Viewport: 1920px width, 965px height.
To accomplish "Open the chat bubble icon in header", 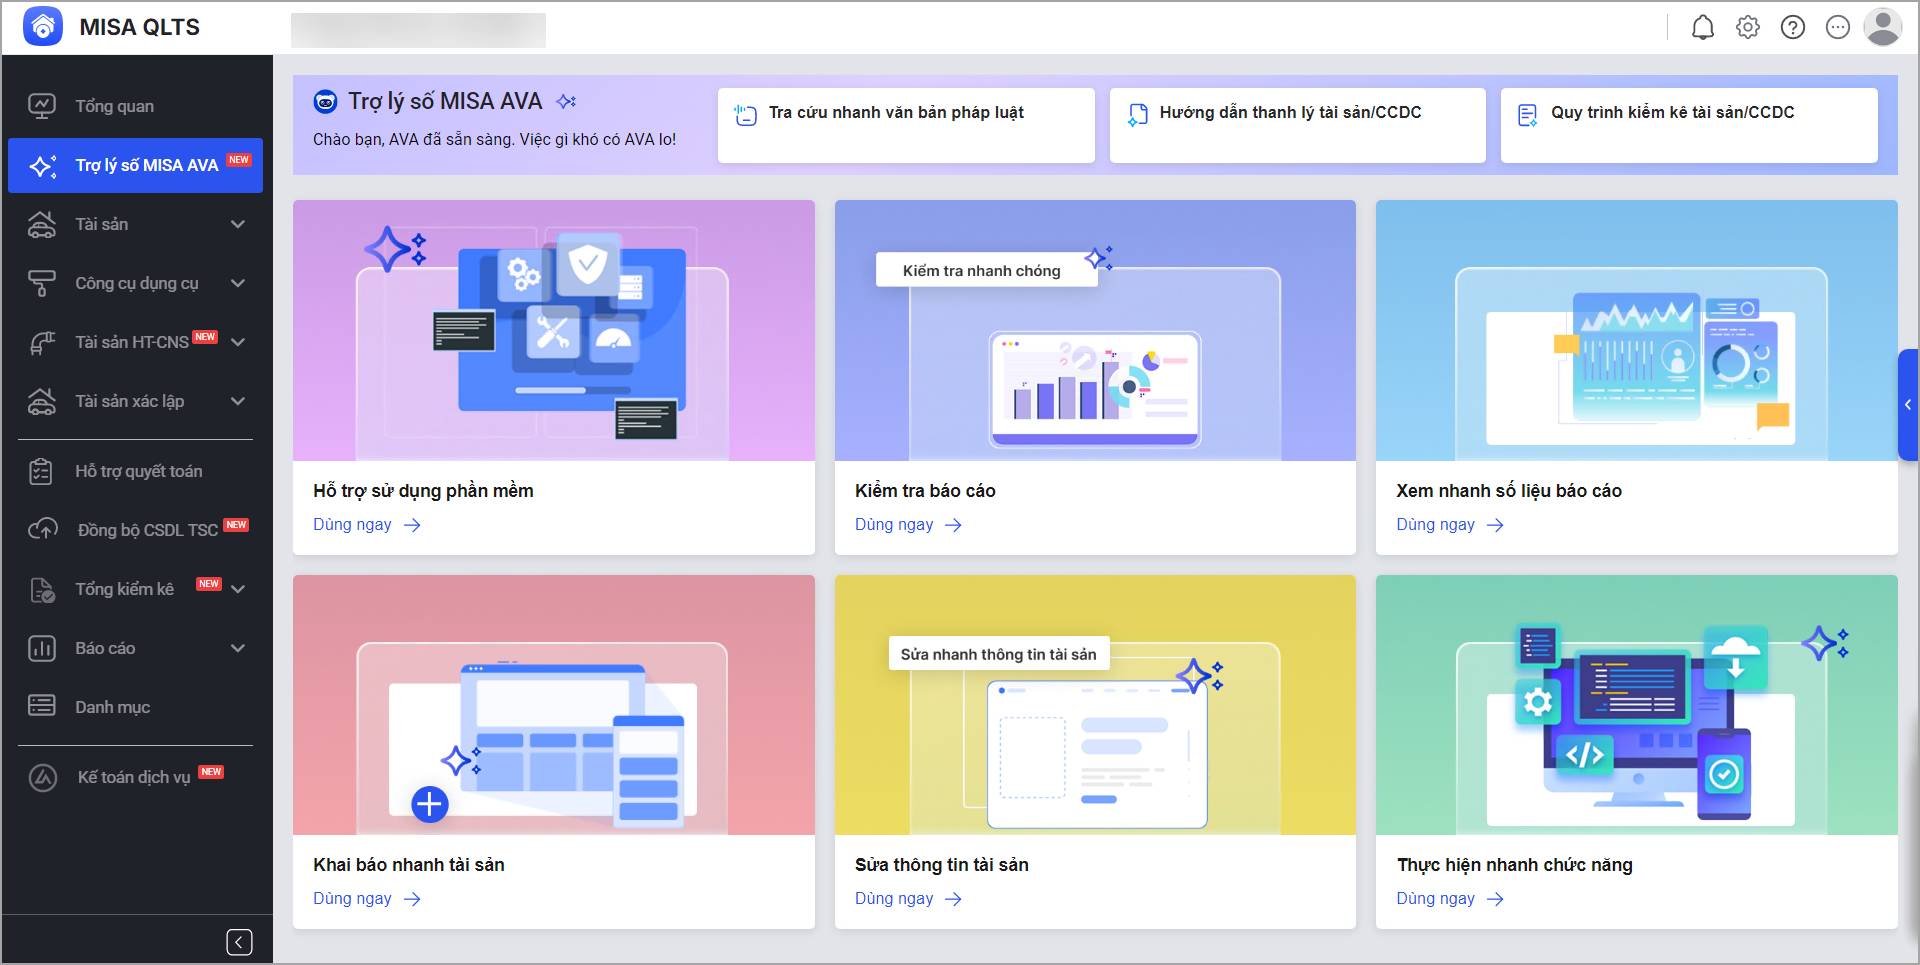I will [x=1837, y=28].
